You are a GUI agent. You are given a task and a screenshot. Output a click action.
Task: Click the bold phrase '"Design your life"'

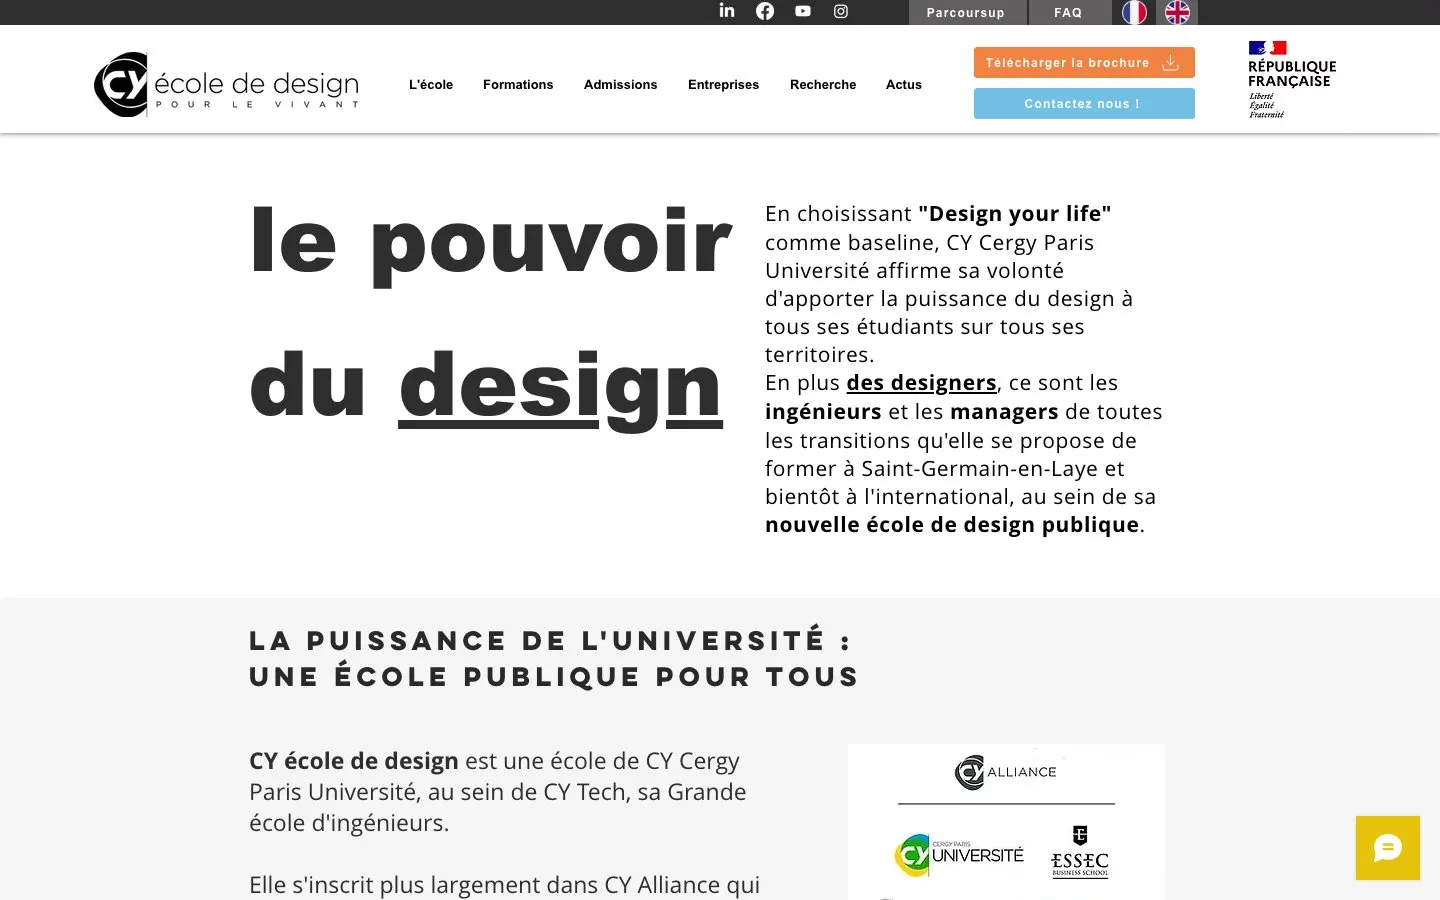1015,214
